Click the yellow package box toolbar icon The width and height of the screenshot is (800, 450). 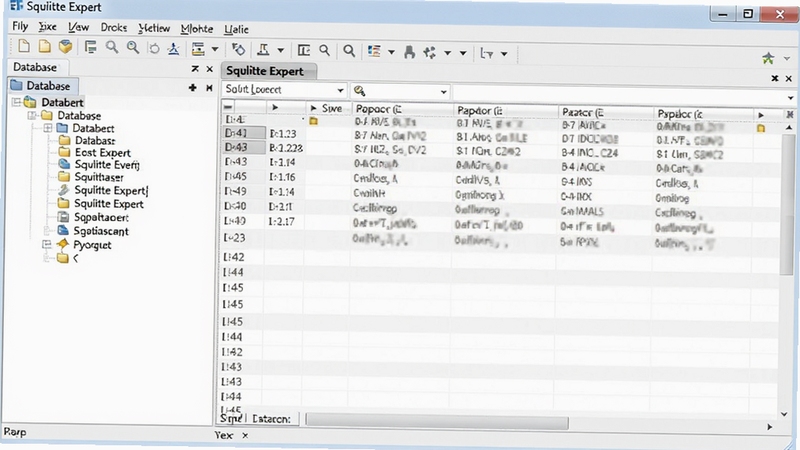click(x=65, y=47)
